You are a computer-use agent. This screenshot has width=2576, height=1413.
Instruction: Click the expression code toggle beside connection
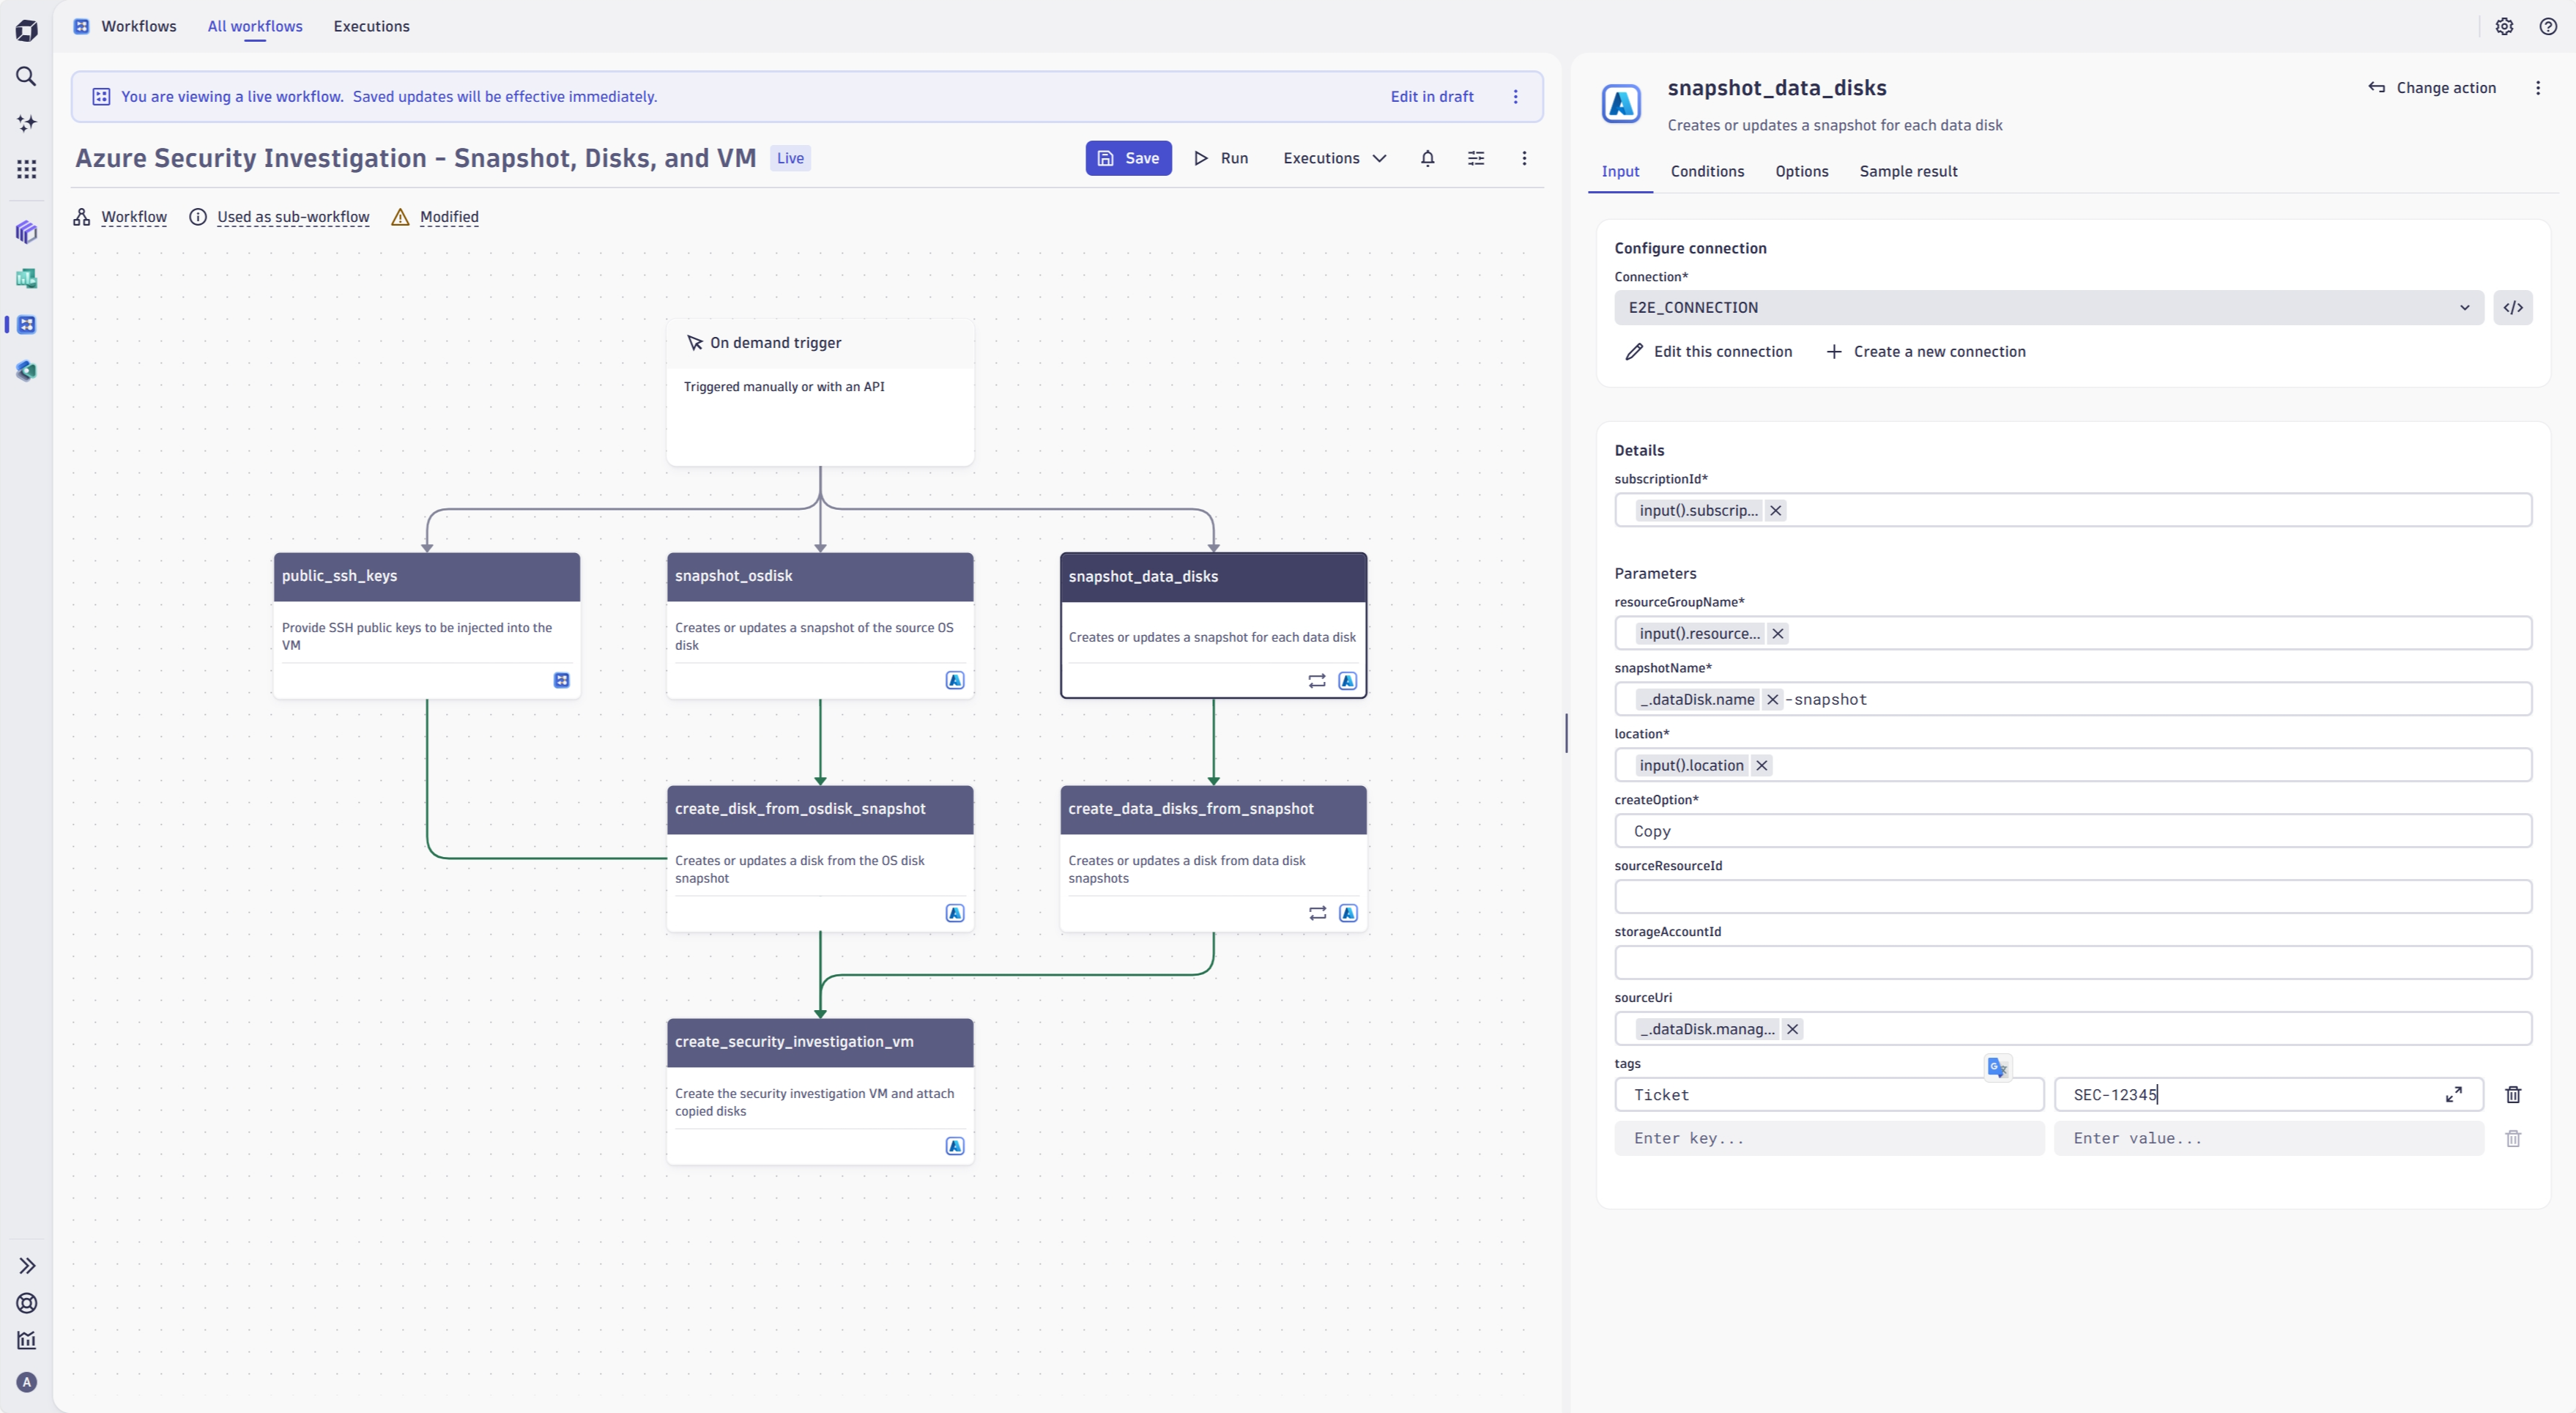pos(2512,308)
